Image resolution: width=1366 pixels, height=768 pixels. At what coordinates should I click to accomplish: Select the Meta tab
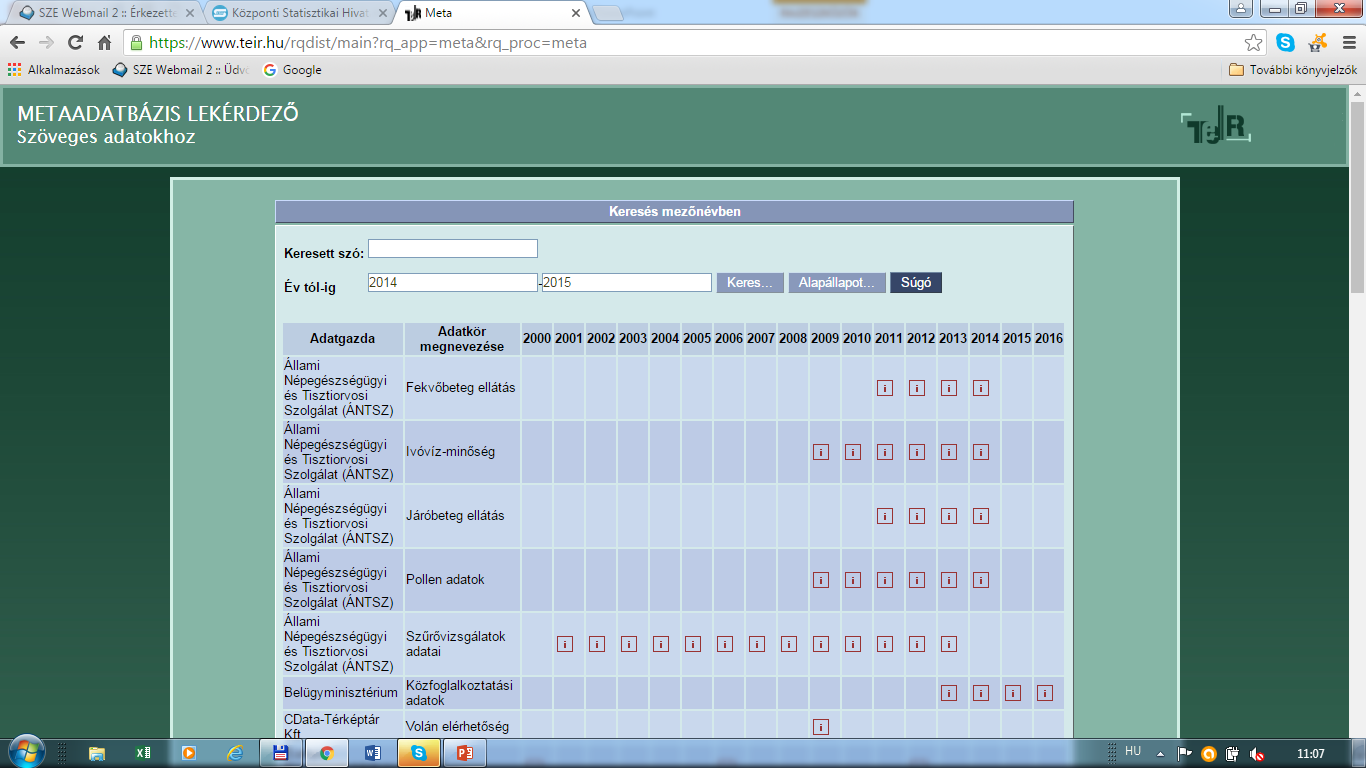click(x=490, y=13)
